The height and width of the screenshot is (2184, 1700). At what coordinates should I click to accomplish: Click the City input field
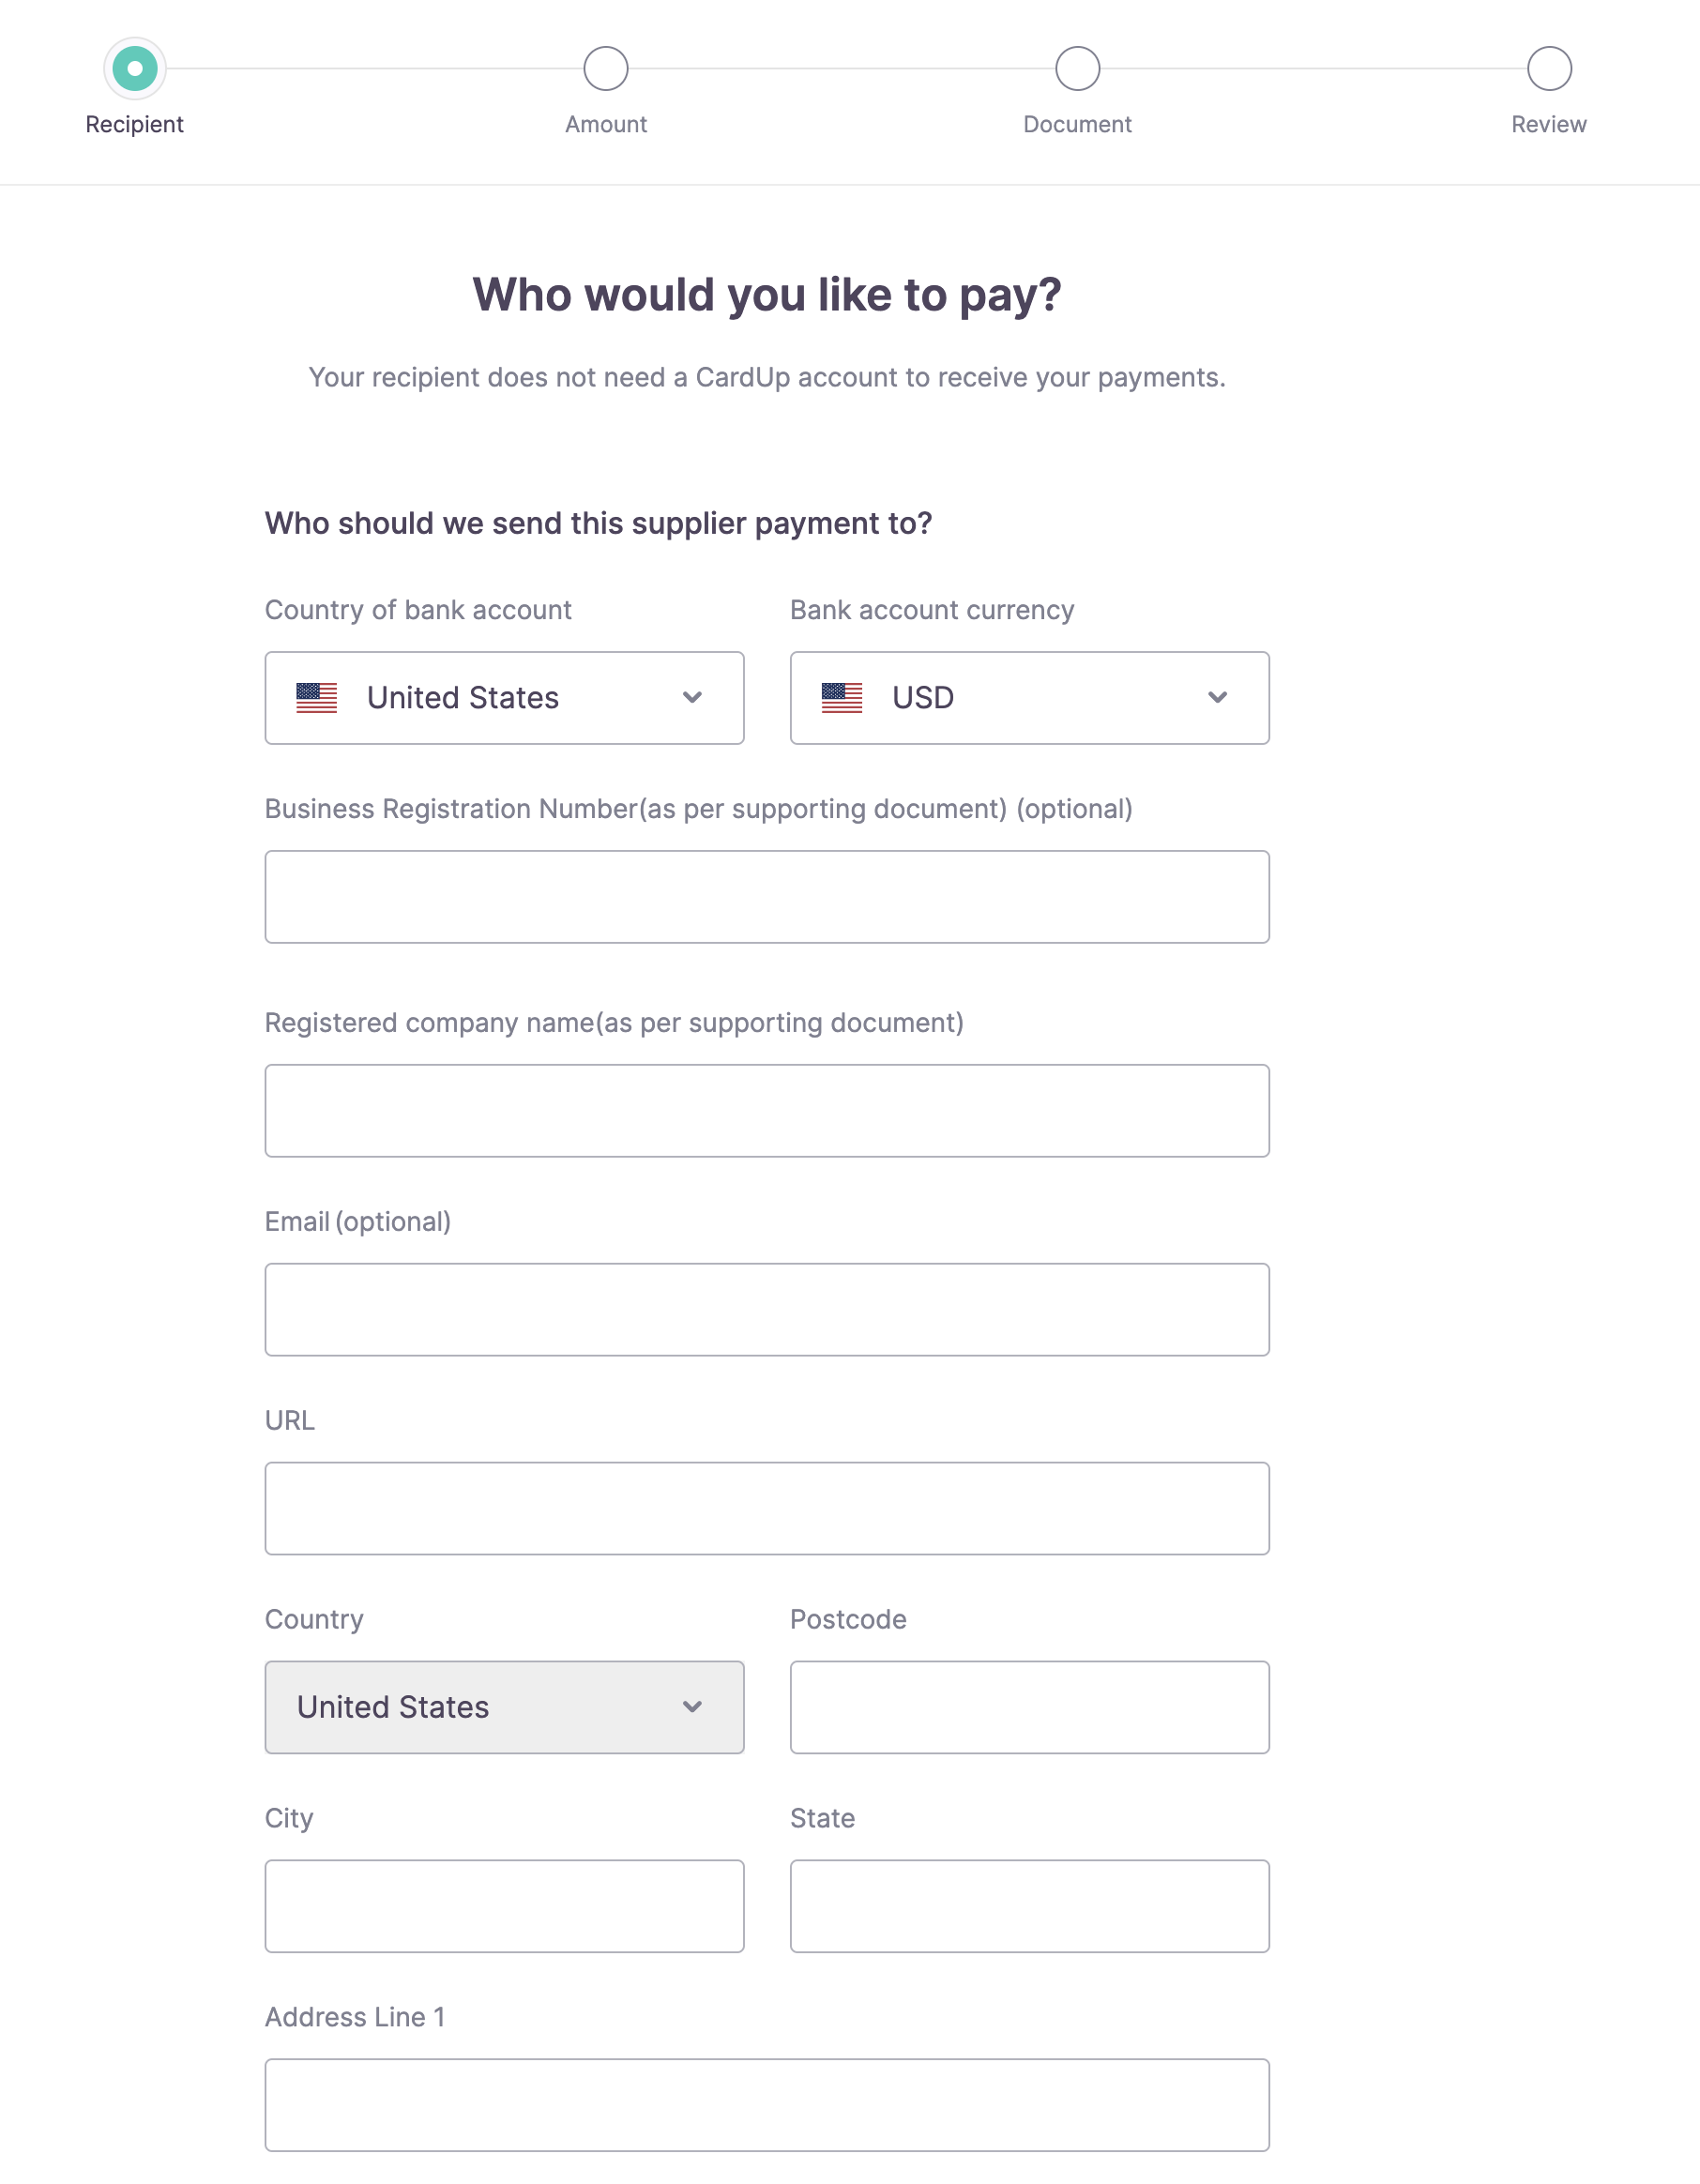[504, 1906]
